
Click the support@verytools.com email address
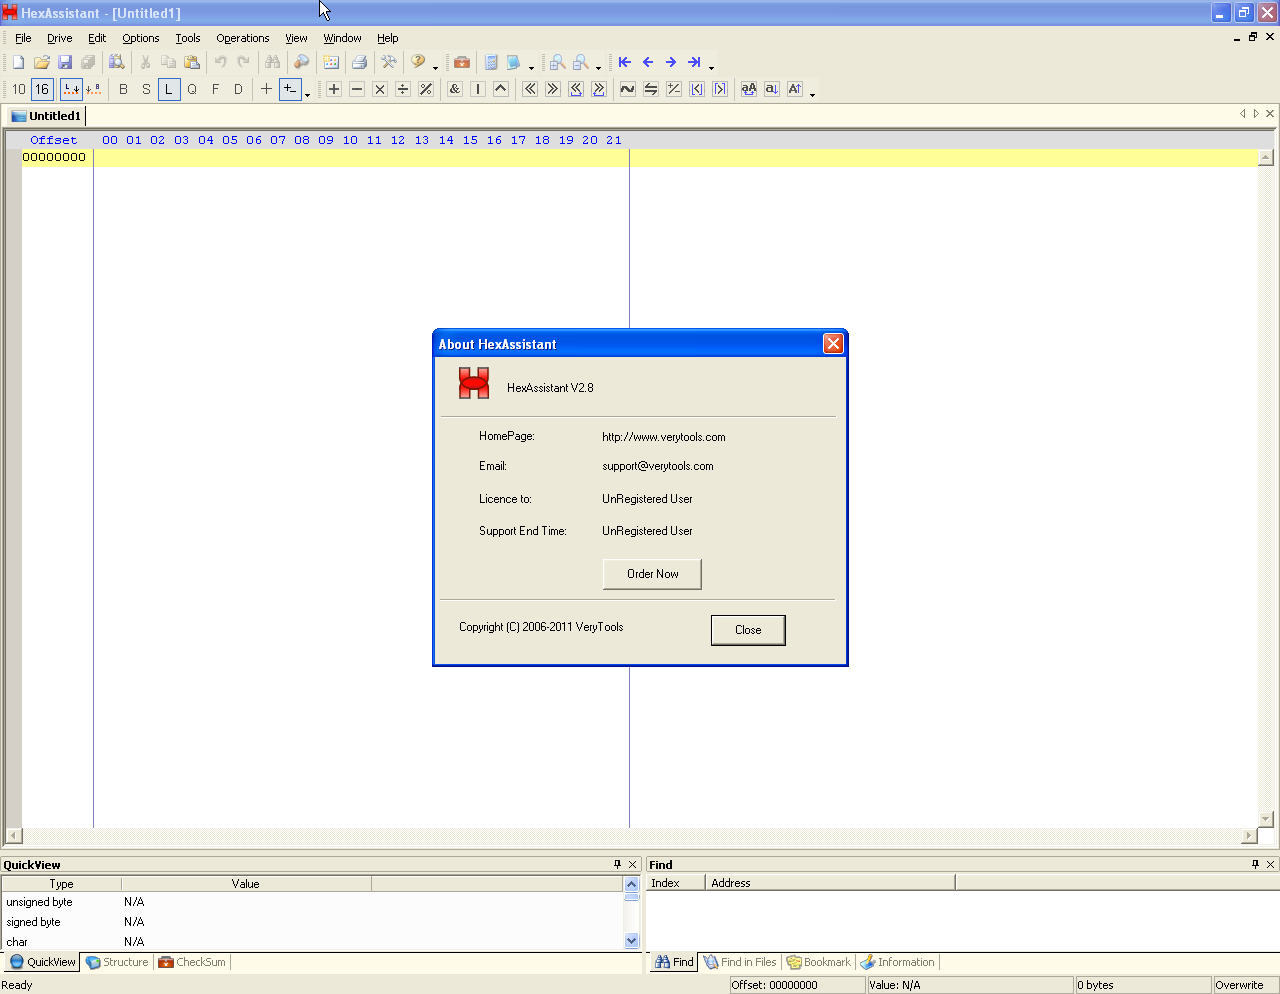coord(658,466)
